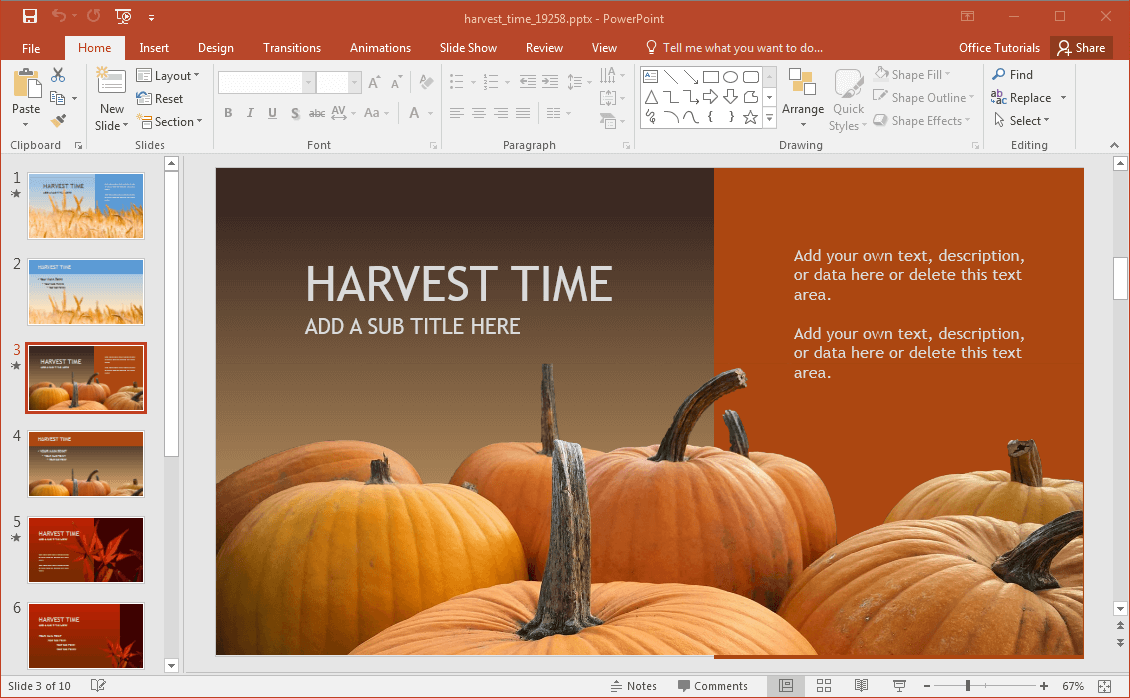Open the File tab
The height and width of the screenshot is (698, 1130).
tap(31, 48)
